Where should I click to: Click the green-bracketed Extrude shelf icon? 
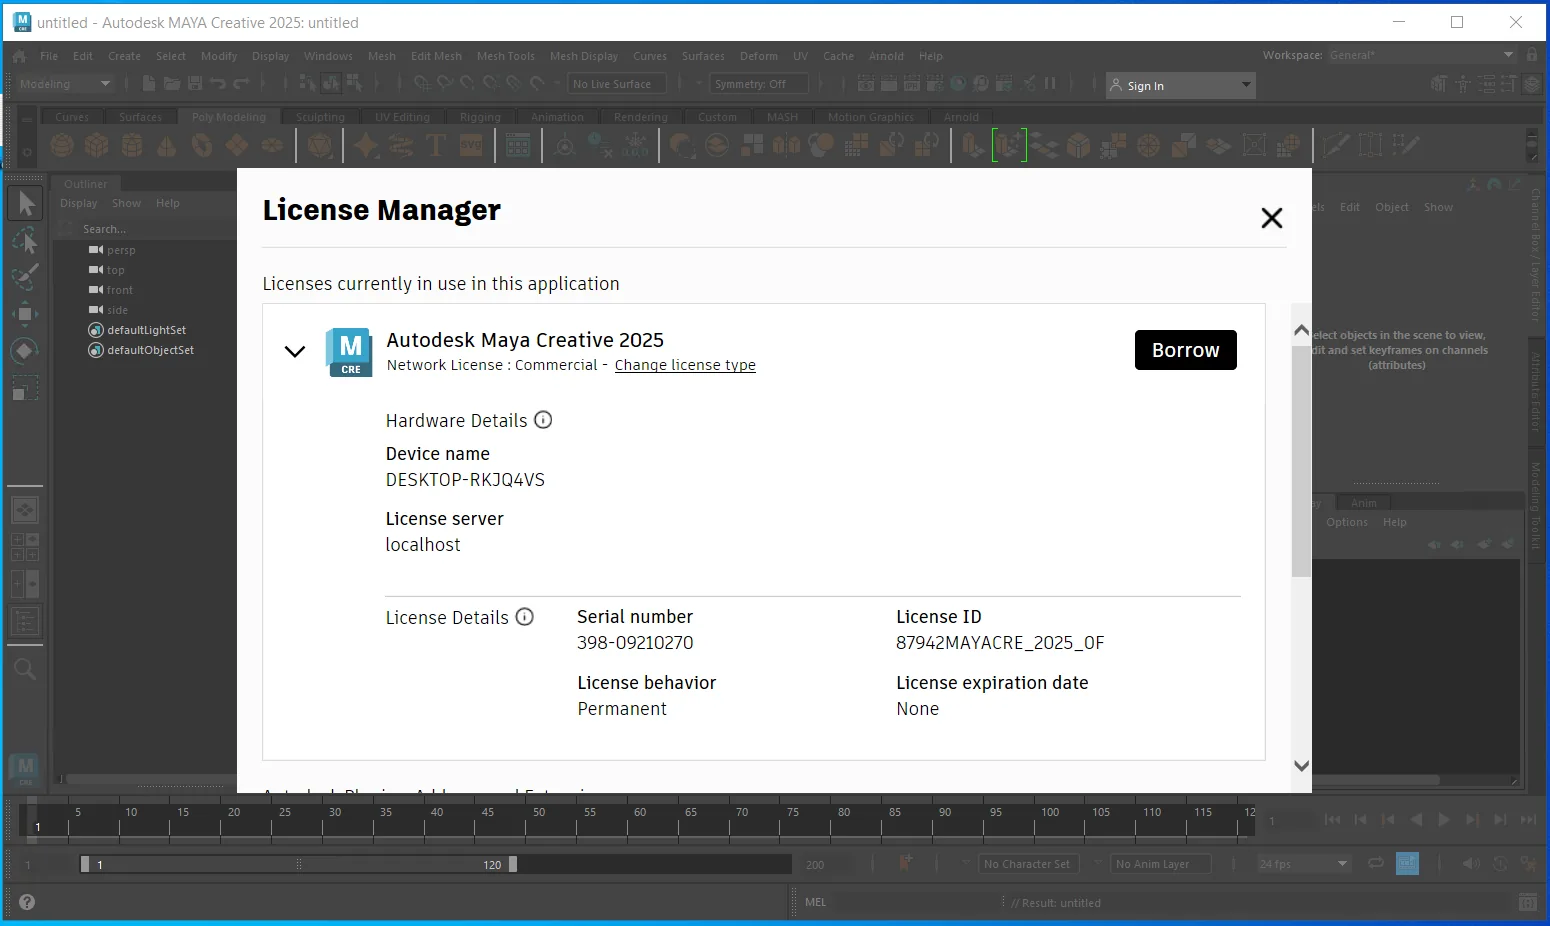[x=1009, y=146]
